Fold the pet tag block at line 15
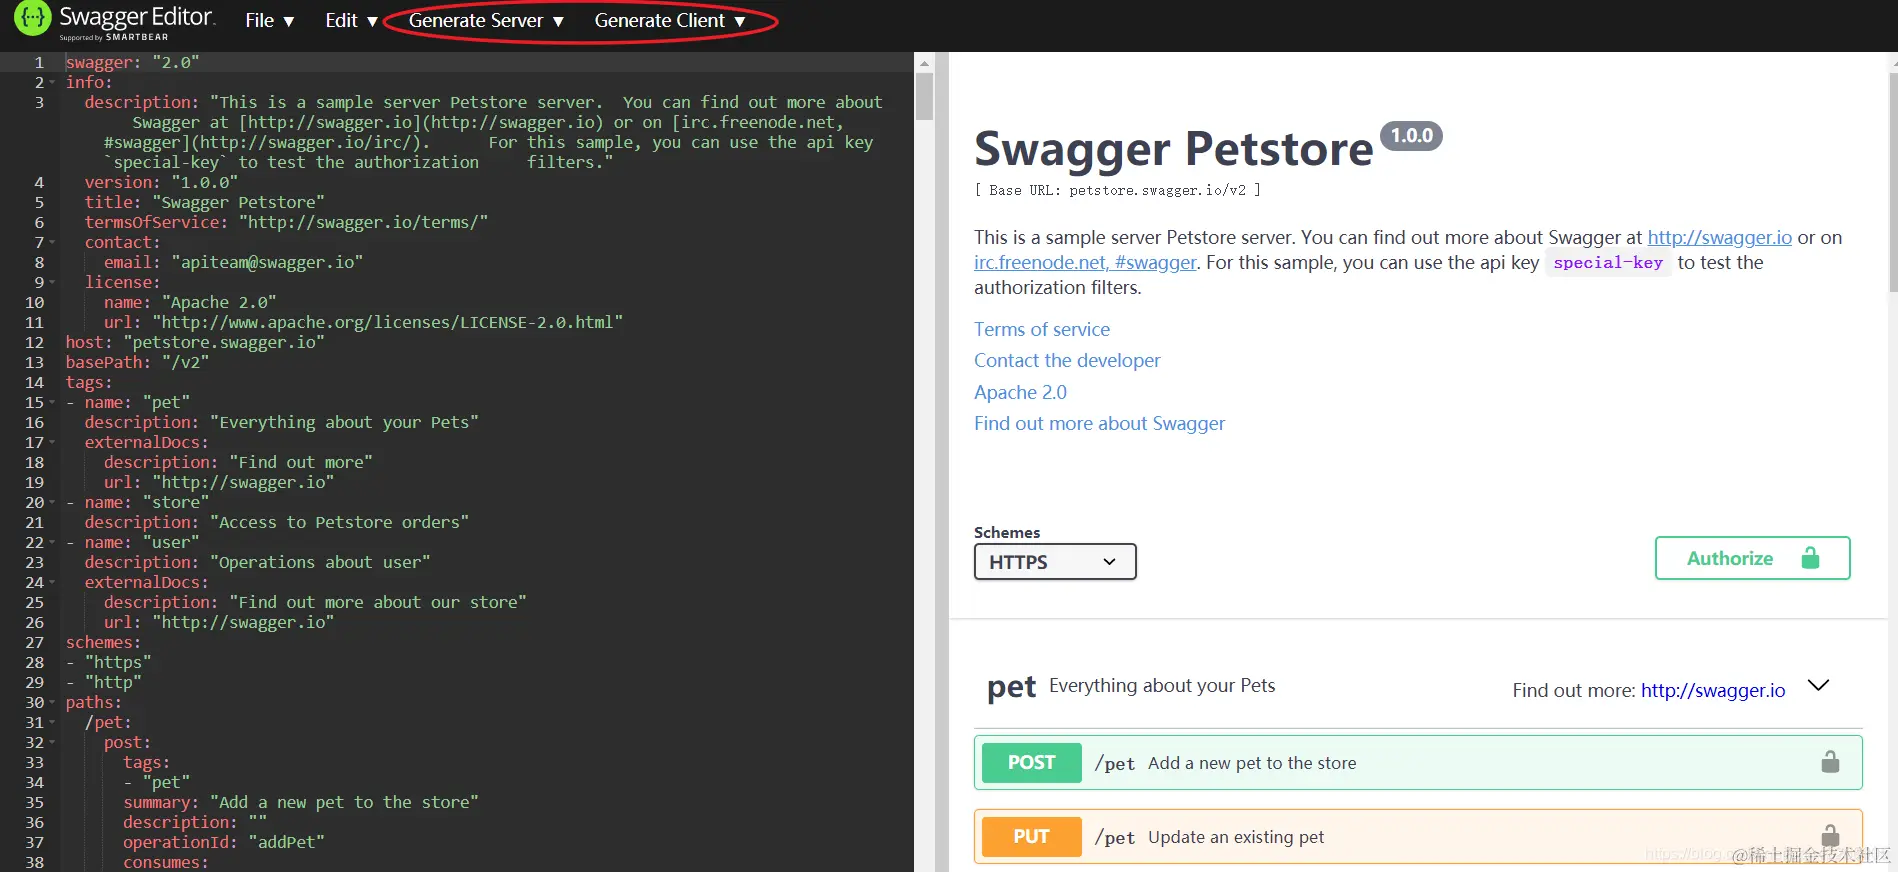This screenshot has width=1898, height=872. pos(52,402)
